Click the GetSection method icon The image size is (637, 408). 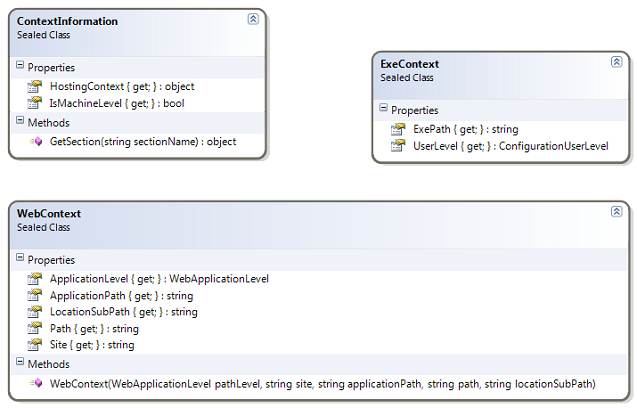click(x=36, y=141)
